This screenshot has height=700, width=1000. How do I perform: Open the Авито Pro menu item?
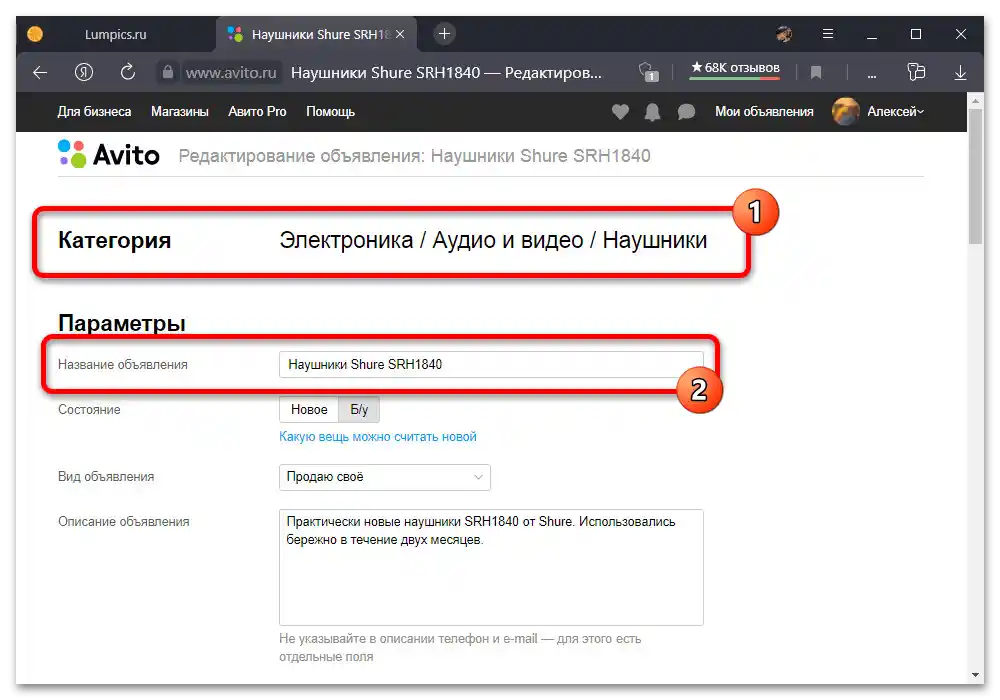click(x=257, y=112)
